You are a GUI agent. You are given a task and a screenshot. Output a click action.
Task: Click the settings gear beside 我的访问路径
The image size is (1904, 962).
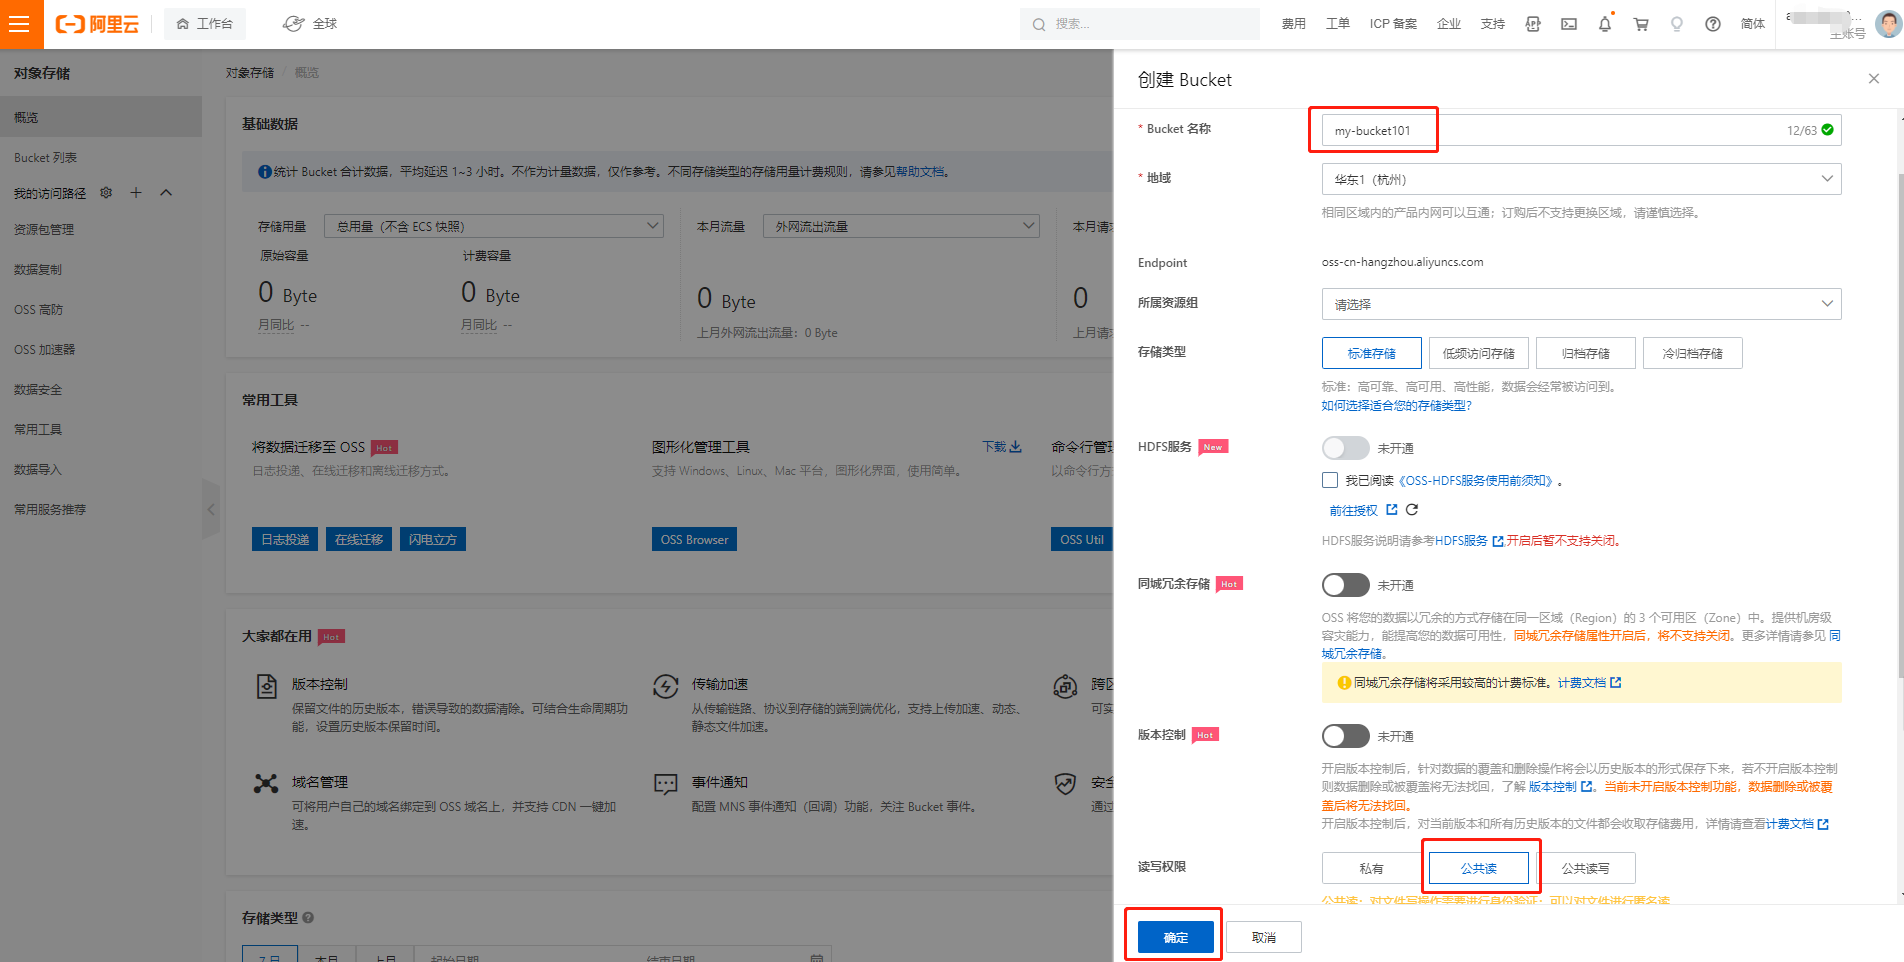(x=106, y=192)
